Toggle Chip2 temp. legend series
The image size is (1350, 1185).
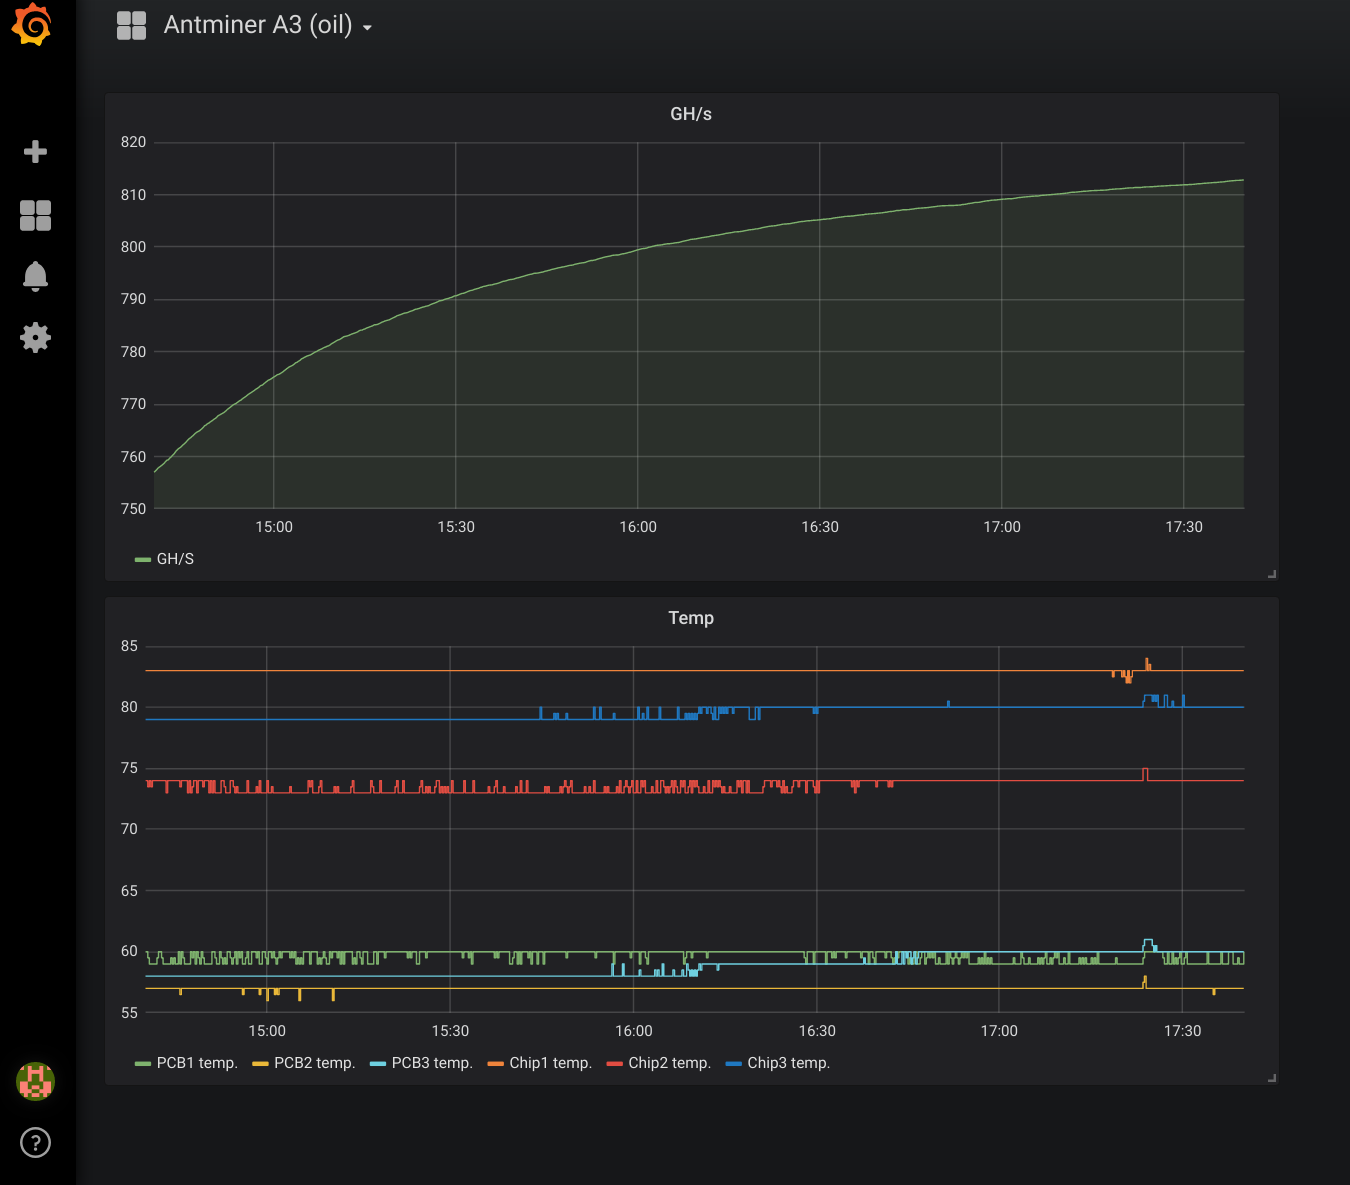(x=670, y=1063)
